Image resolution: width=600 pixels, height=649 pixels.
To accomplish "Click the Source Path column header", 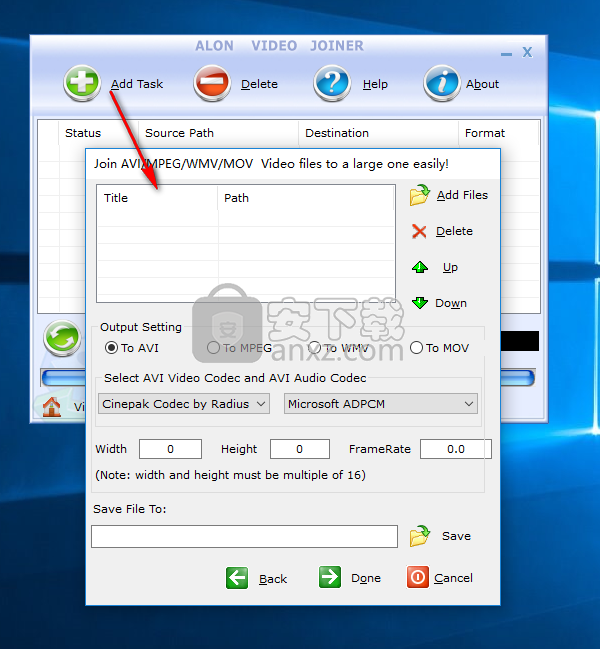I will click(218, 133).
